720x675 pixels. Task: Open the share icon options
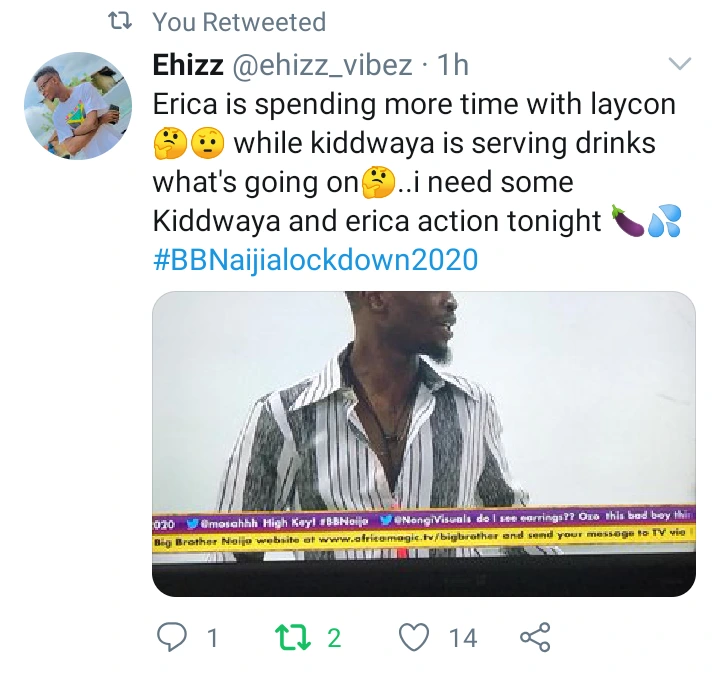point(535,637)
